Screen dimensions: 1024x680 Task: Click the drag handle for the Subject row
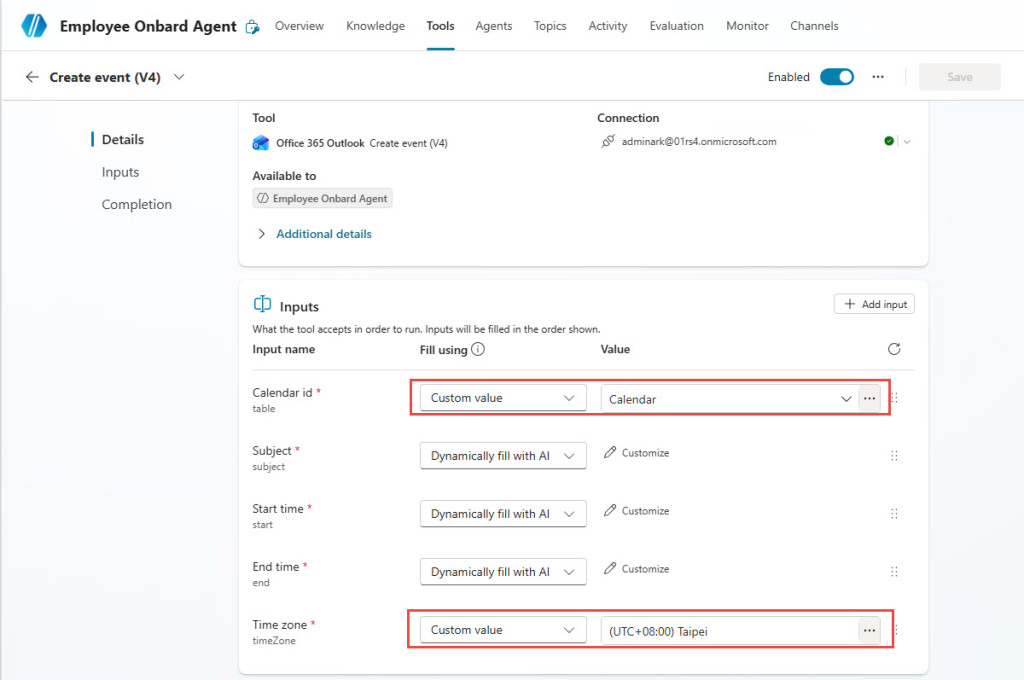[894, 456]
